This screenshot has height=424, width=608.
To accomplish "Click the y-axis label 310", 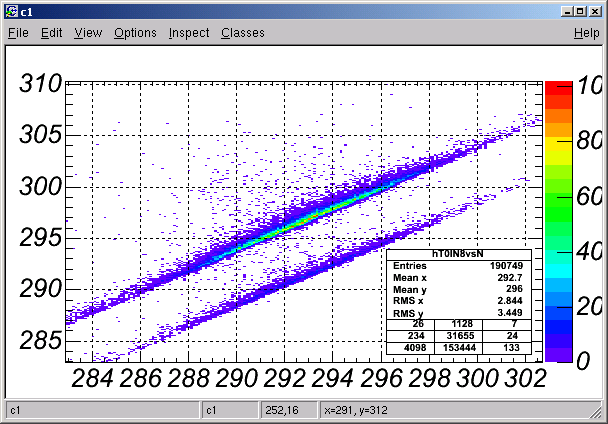I will (40, 83).
